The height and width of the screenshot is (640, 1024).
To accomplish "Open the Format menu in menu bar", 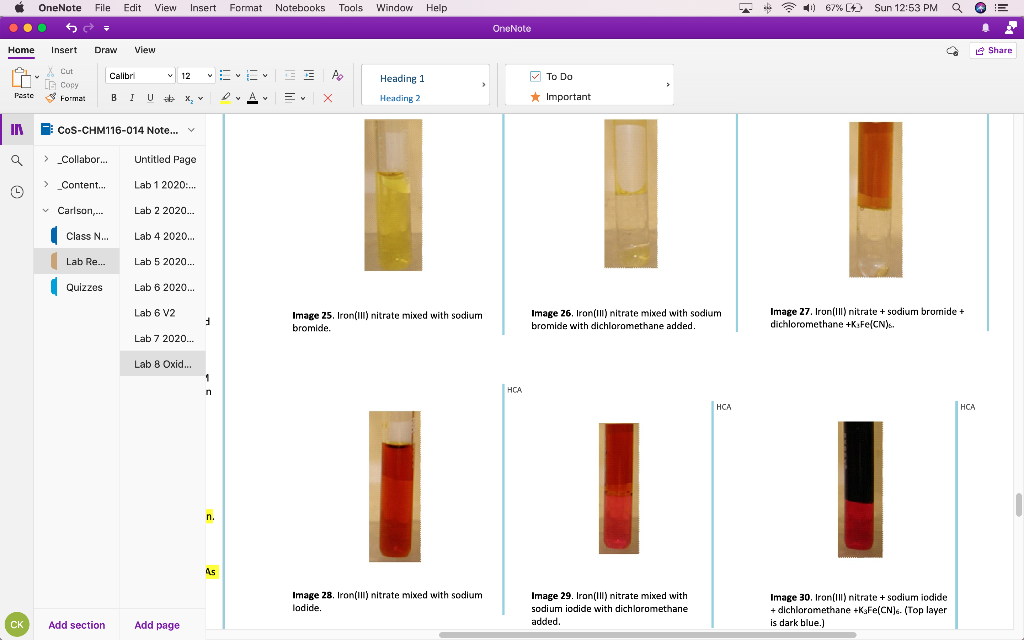I will tap(246, 8).
